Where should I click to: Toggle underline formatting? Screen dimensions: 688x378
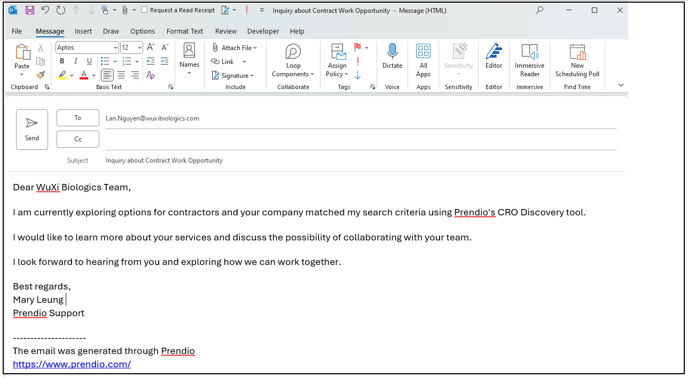click(90, 61)
